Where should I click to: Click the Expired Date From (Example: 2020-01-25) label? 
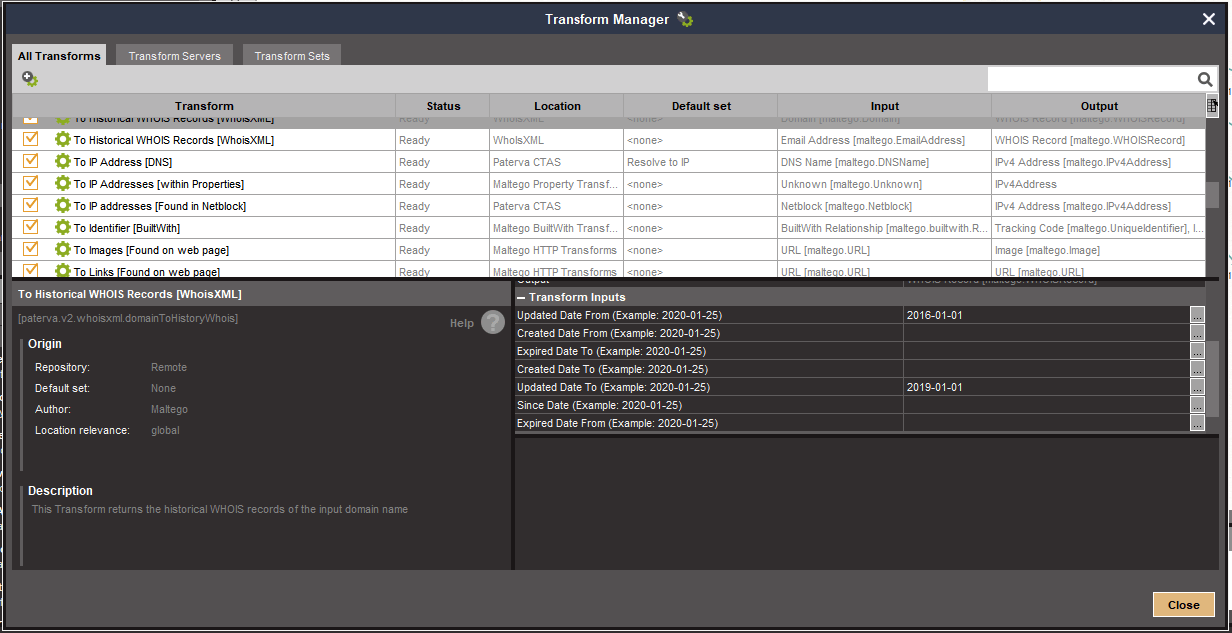(617, 424)
